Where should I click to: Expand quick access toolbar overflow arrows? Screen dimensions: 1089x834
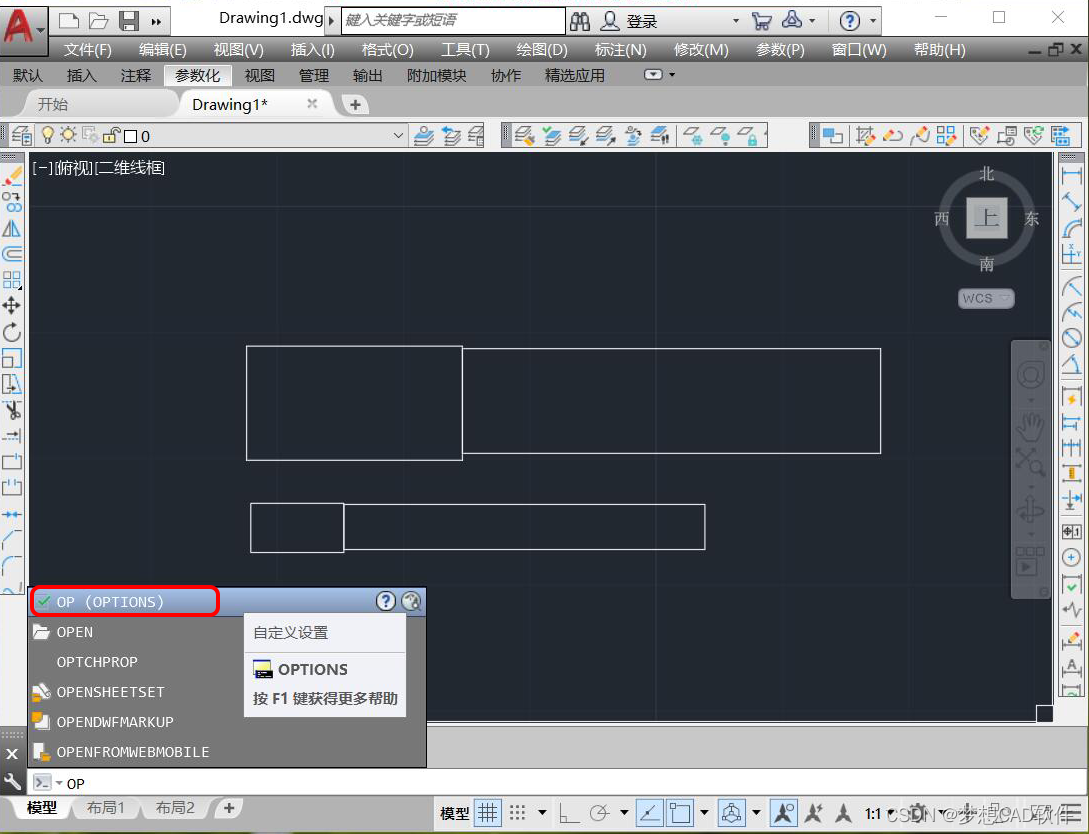(x=156, y=22)
